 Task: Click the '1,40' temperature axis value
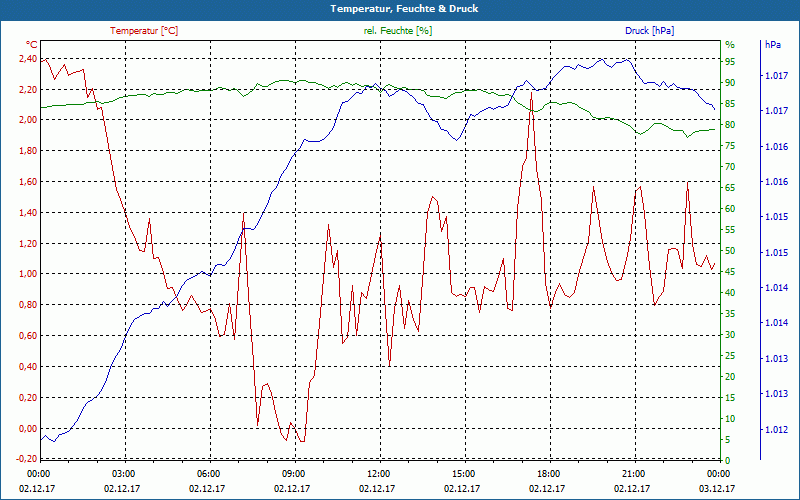click(x=28, y=212)
